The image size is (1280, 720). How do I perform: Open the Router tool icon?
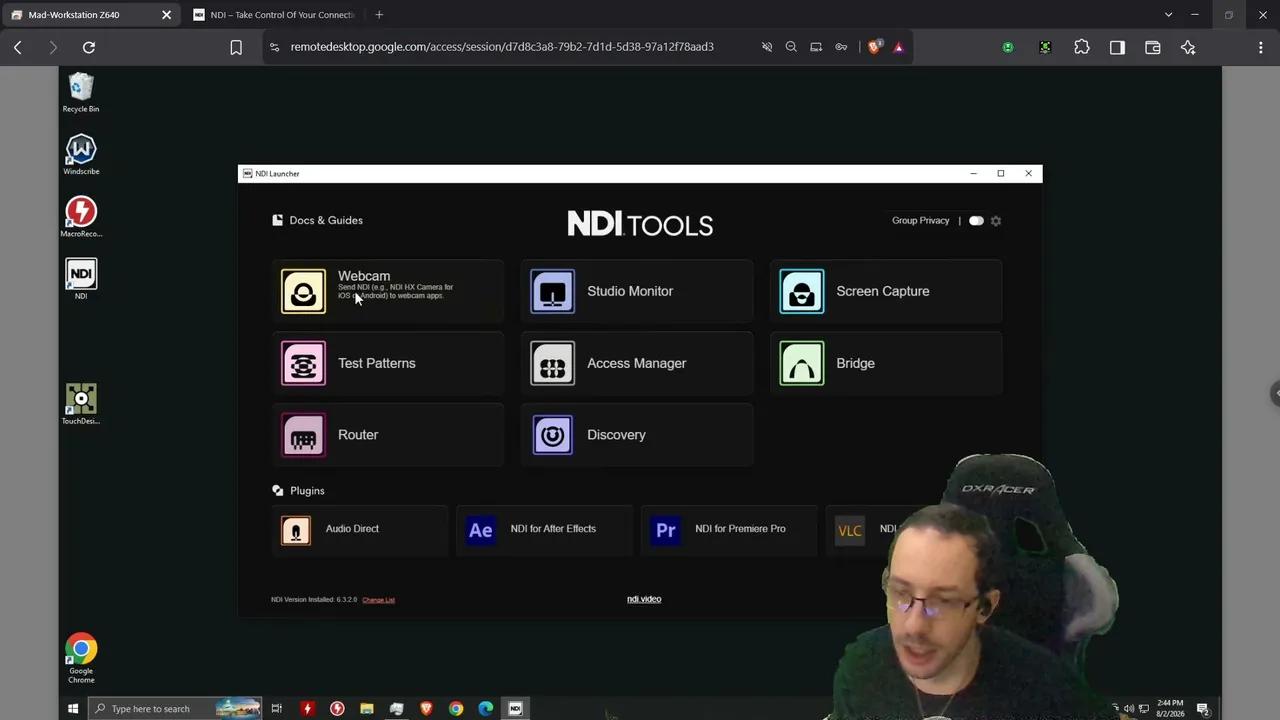point(303,435)
